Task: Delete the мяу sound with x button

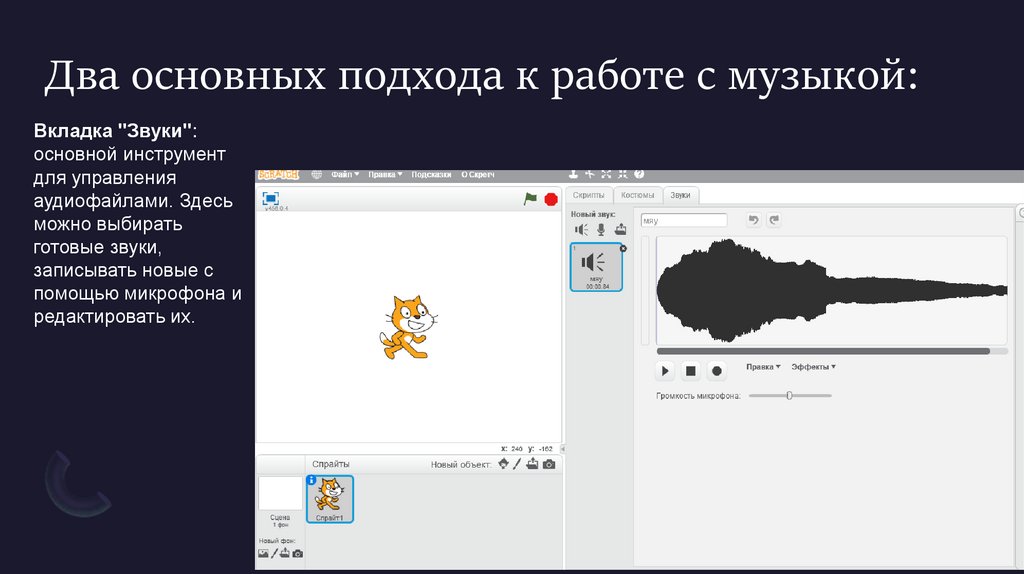Action: click(x=623, y=248)
